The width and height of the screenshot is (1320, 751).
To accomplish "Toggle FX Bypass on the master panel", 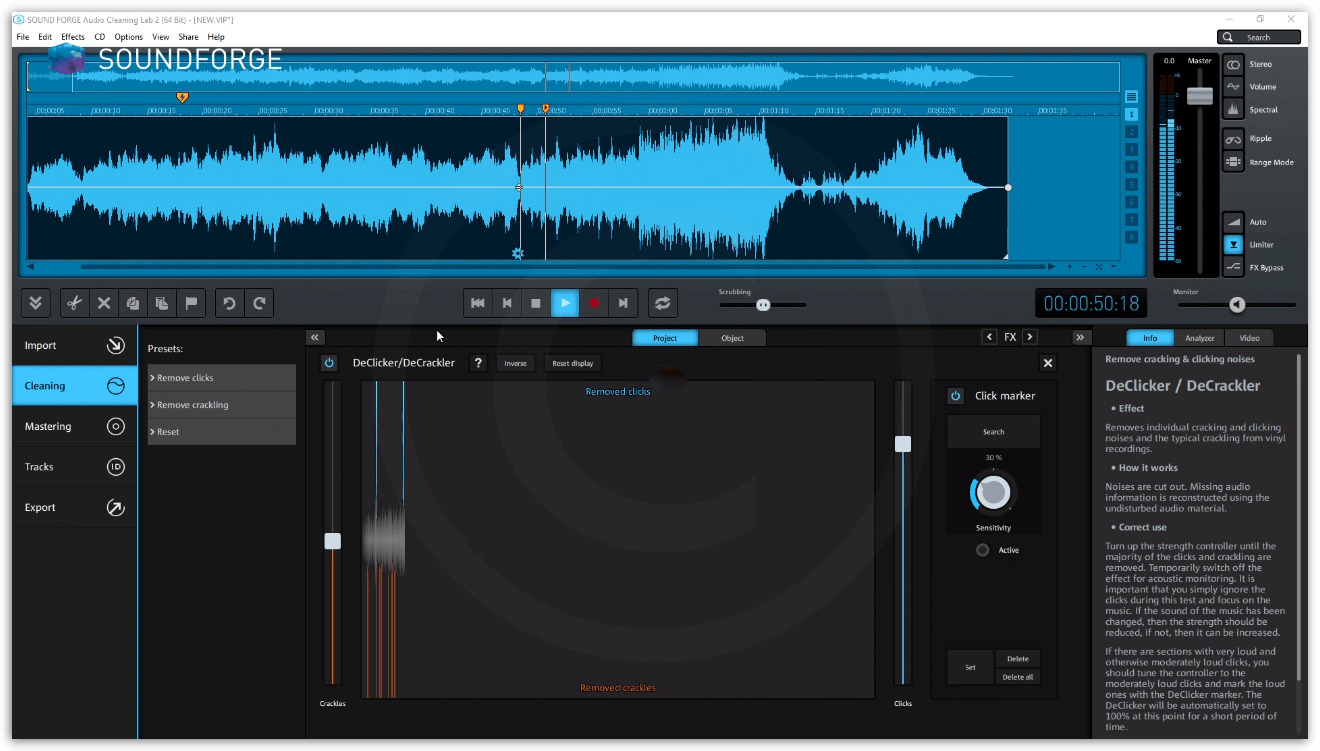I will [x=1233, y=267].
